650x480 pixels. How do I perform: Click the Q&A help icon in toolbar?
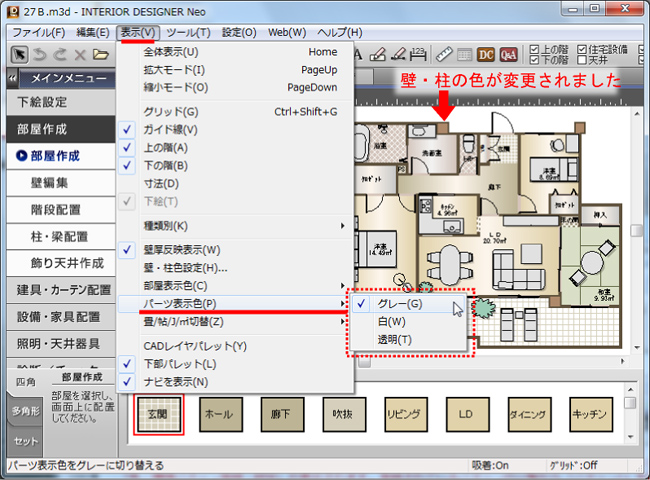coord(508,54)
